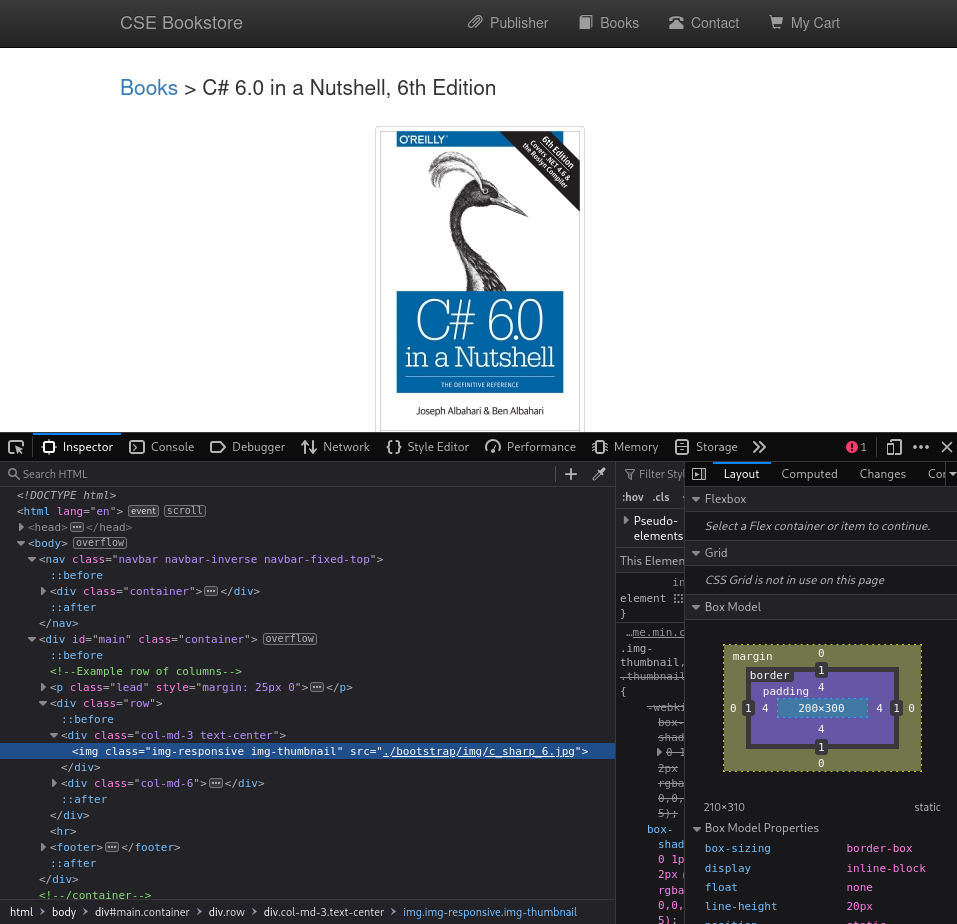Open Responsive Design Mode icon

tap(894, 447)
